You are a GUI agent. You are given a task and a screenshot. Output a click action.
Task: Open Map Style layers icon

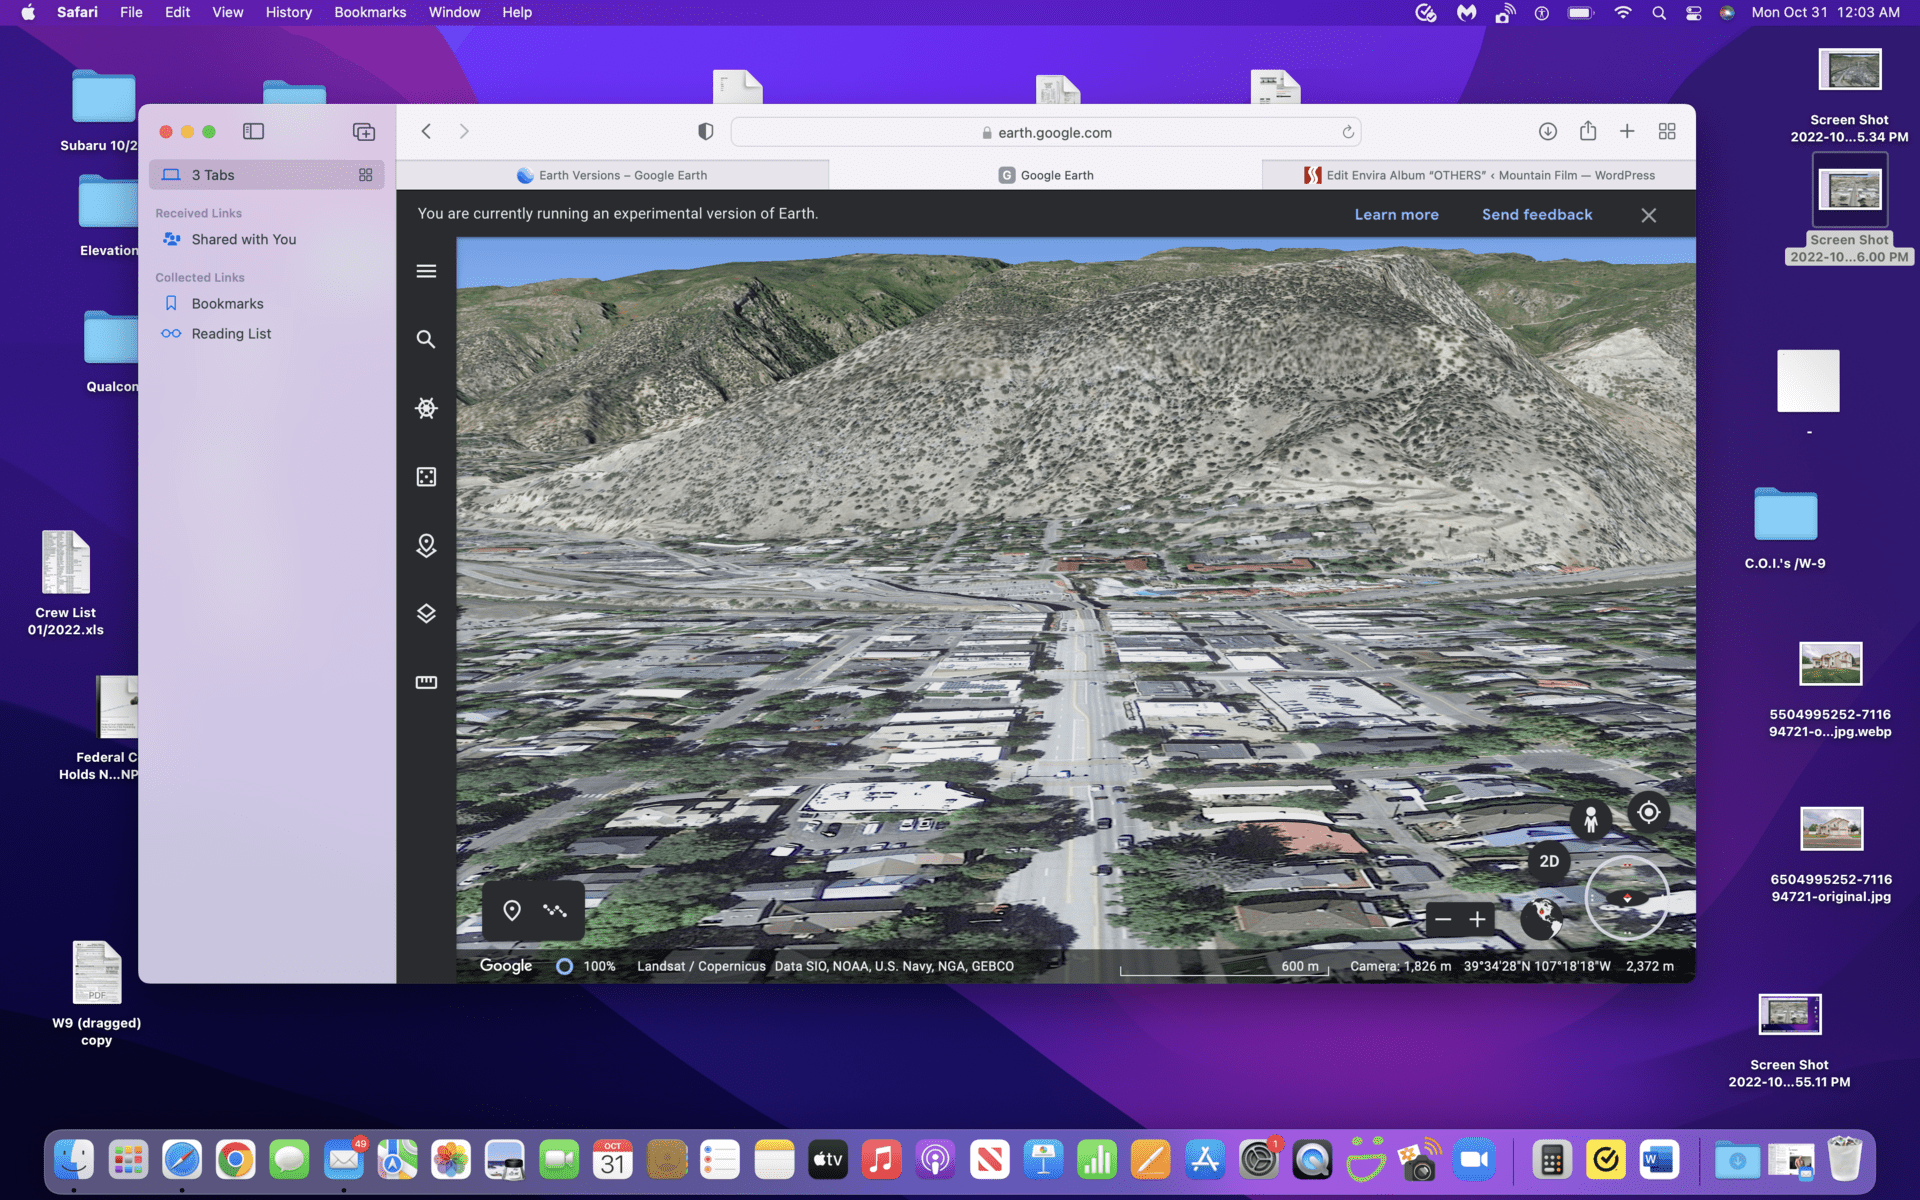click(x=426, y=613)
